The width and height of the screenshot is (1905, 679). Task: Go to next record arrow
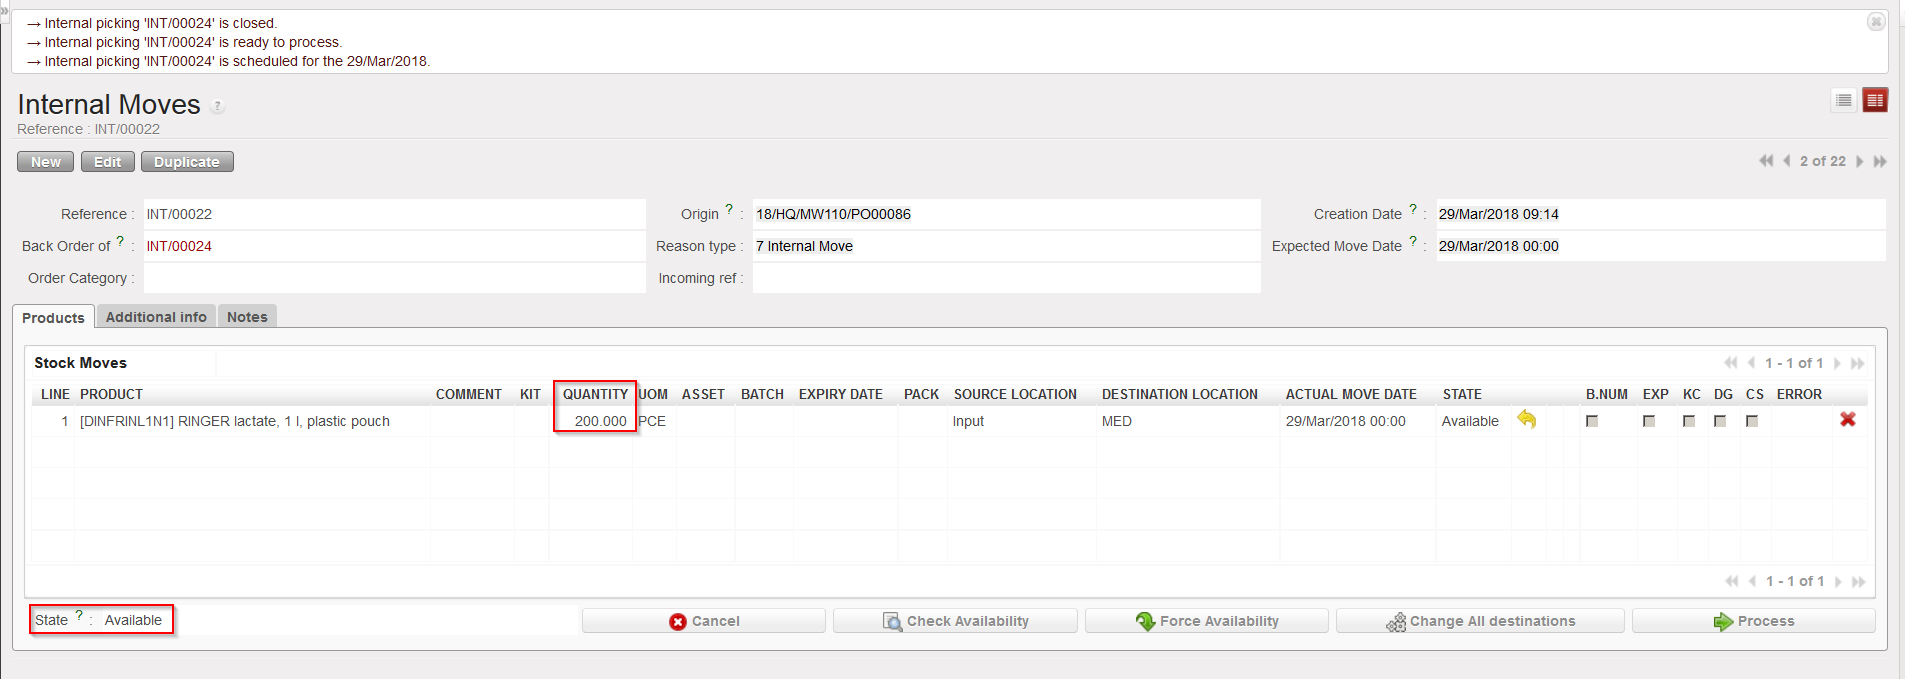[x=1860, y=161]
